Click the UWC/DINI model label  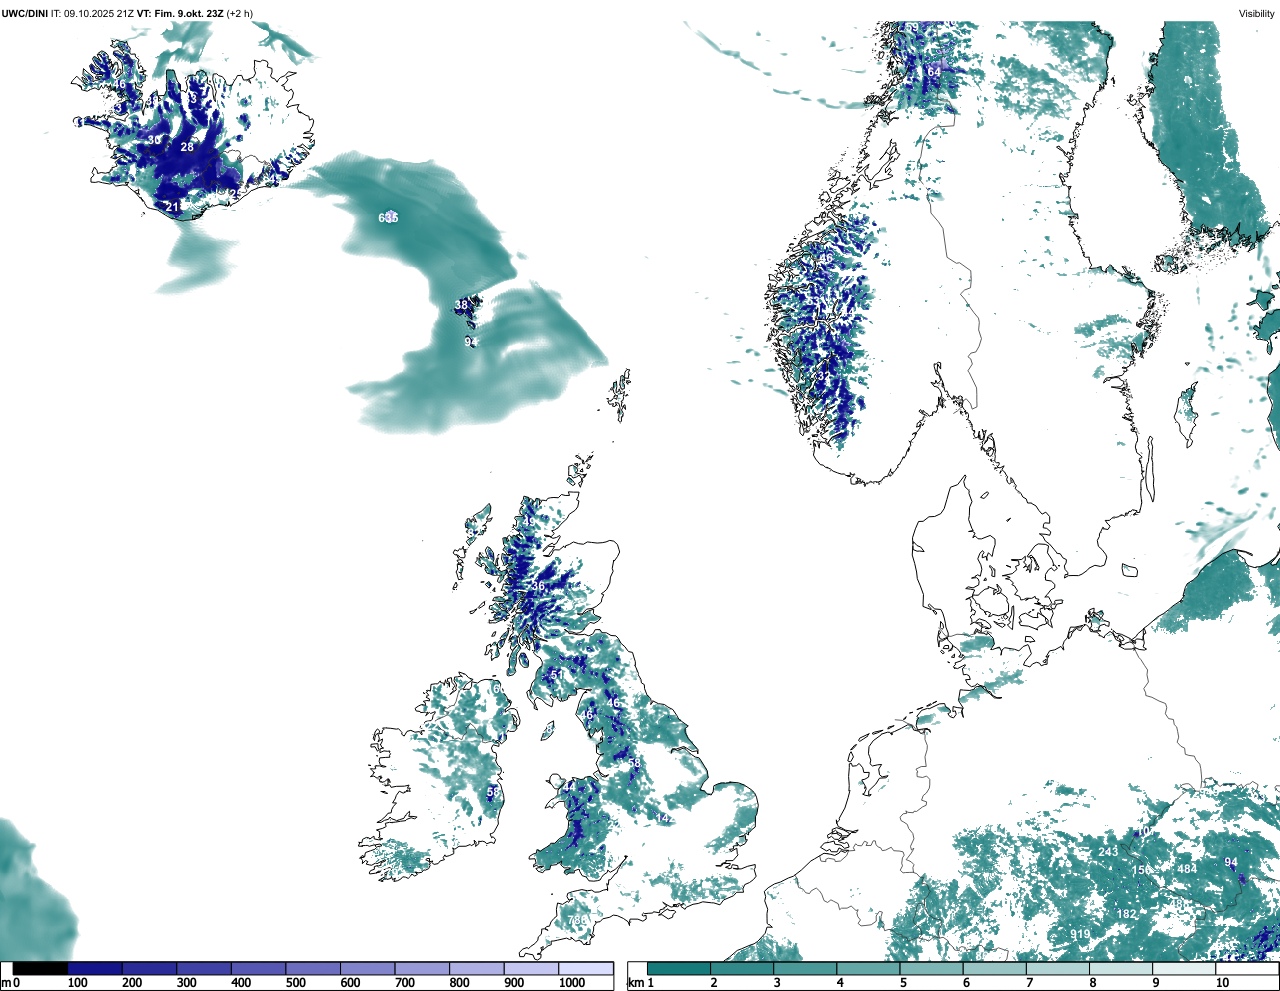(x=25, y=14)
